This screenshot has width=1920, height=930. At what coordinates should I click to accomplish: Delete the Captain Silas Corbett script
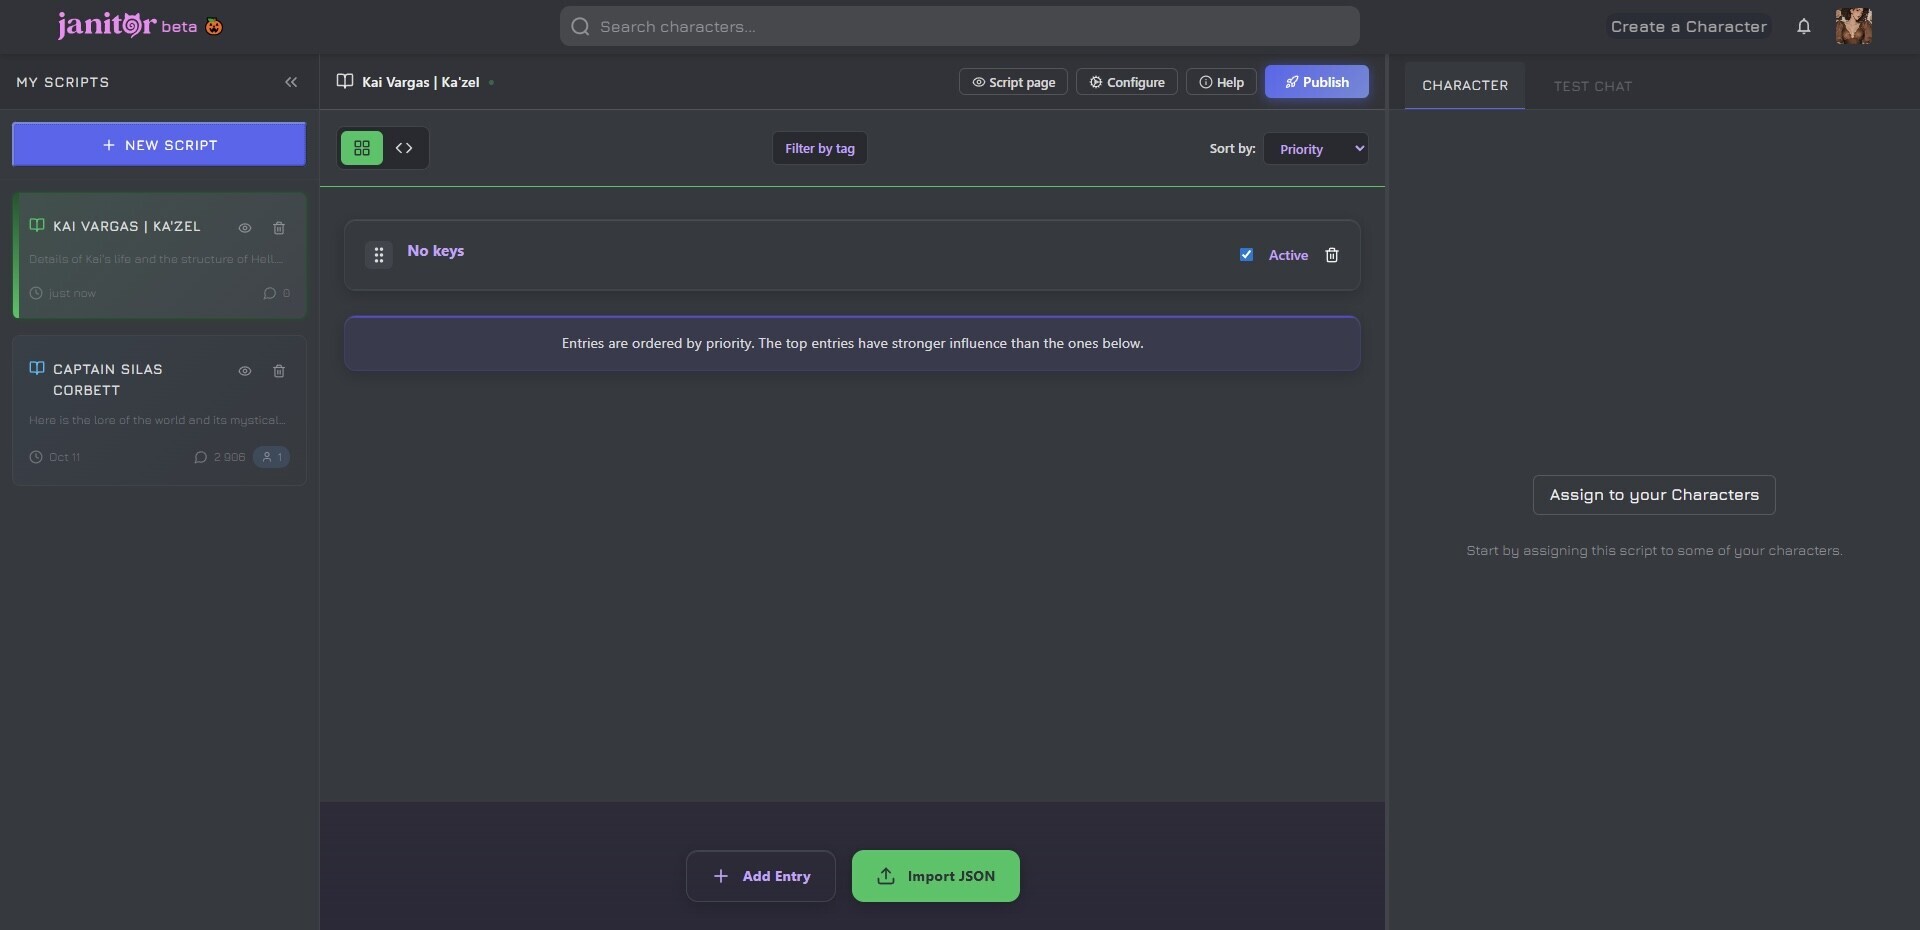[279, 371]
